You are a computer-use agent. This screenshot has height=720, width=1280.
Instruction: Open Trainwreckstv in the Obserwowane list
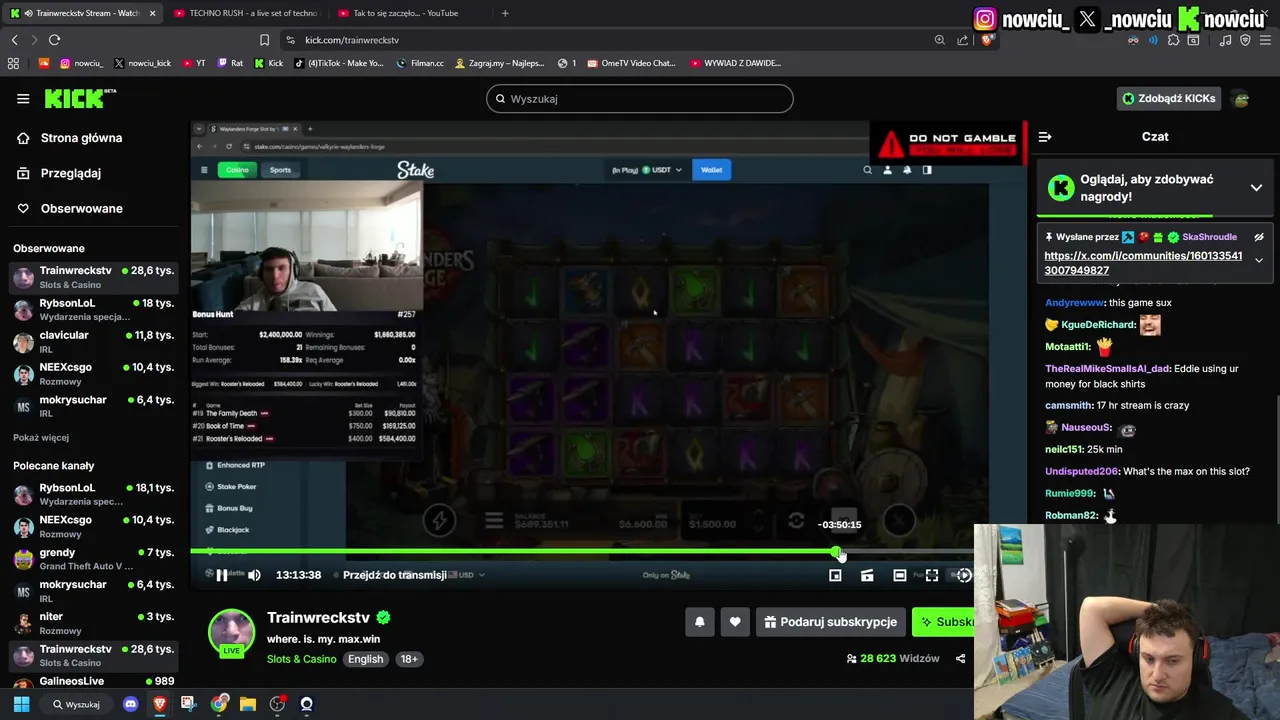(94, 277)
